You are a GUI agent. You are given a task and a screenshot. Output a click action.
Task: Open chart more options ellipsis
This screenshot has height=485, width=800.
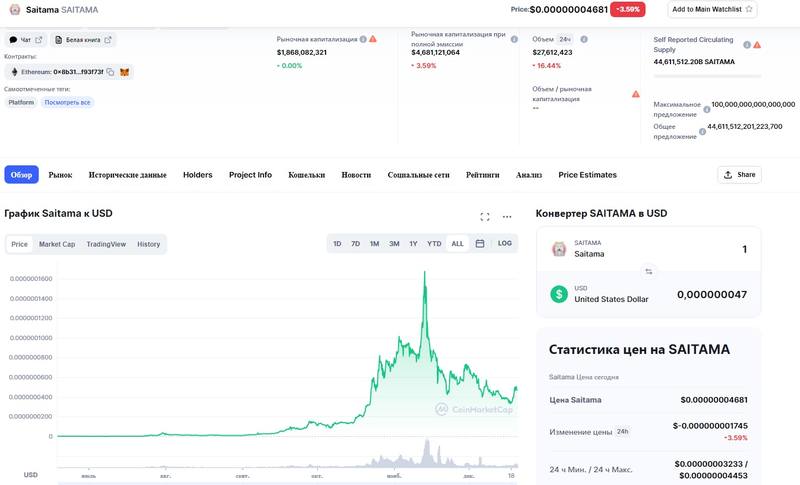507,217
